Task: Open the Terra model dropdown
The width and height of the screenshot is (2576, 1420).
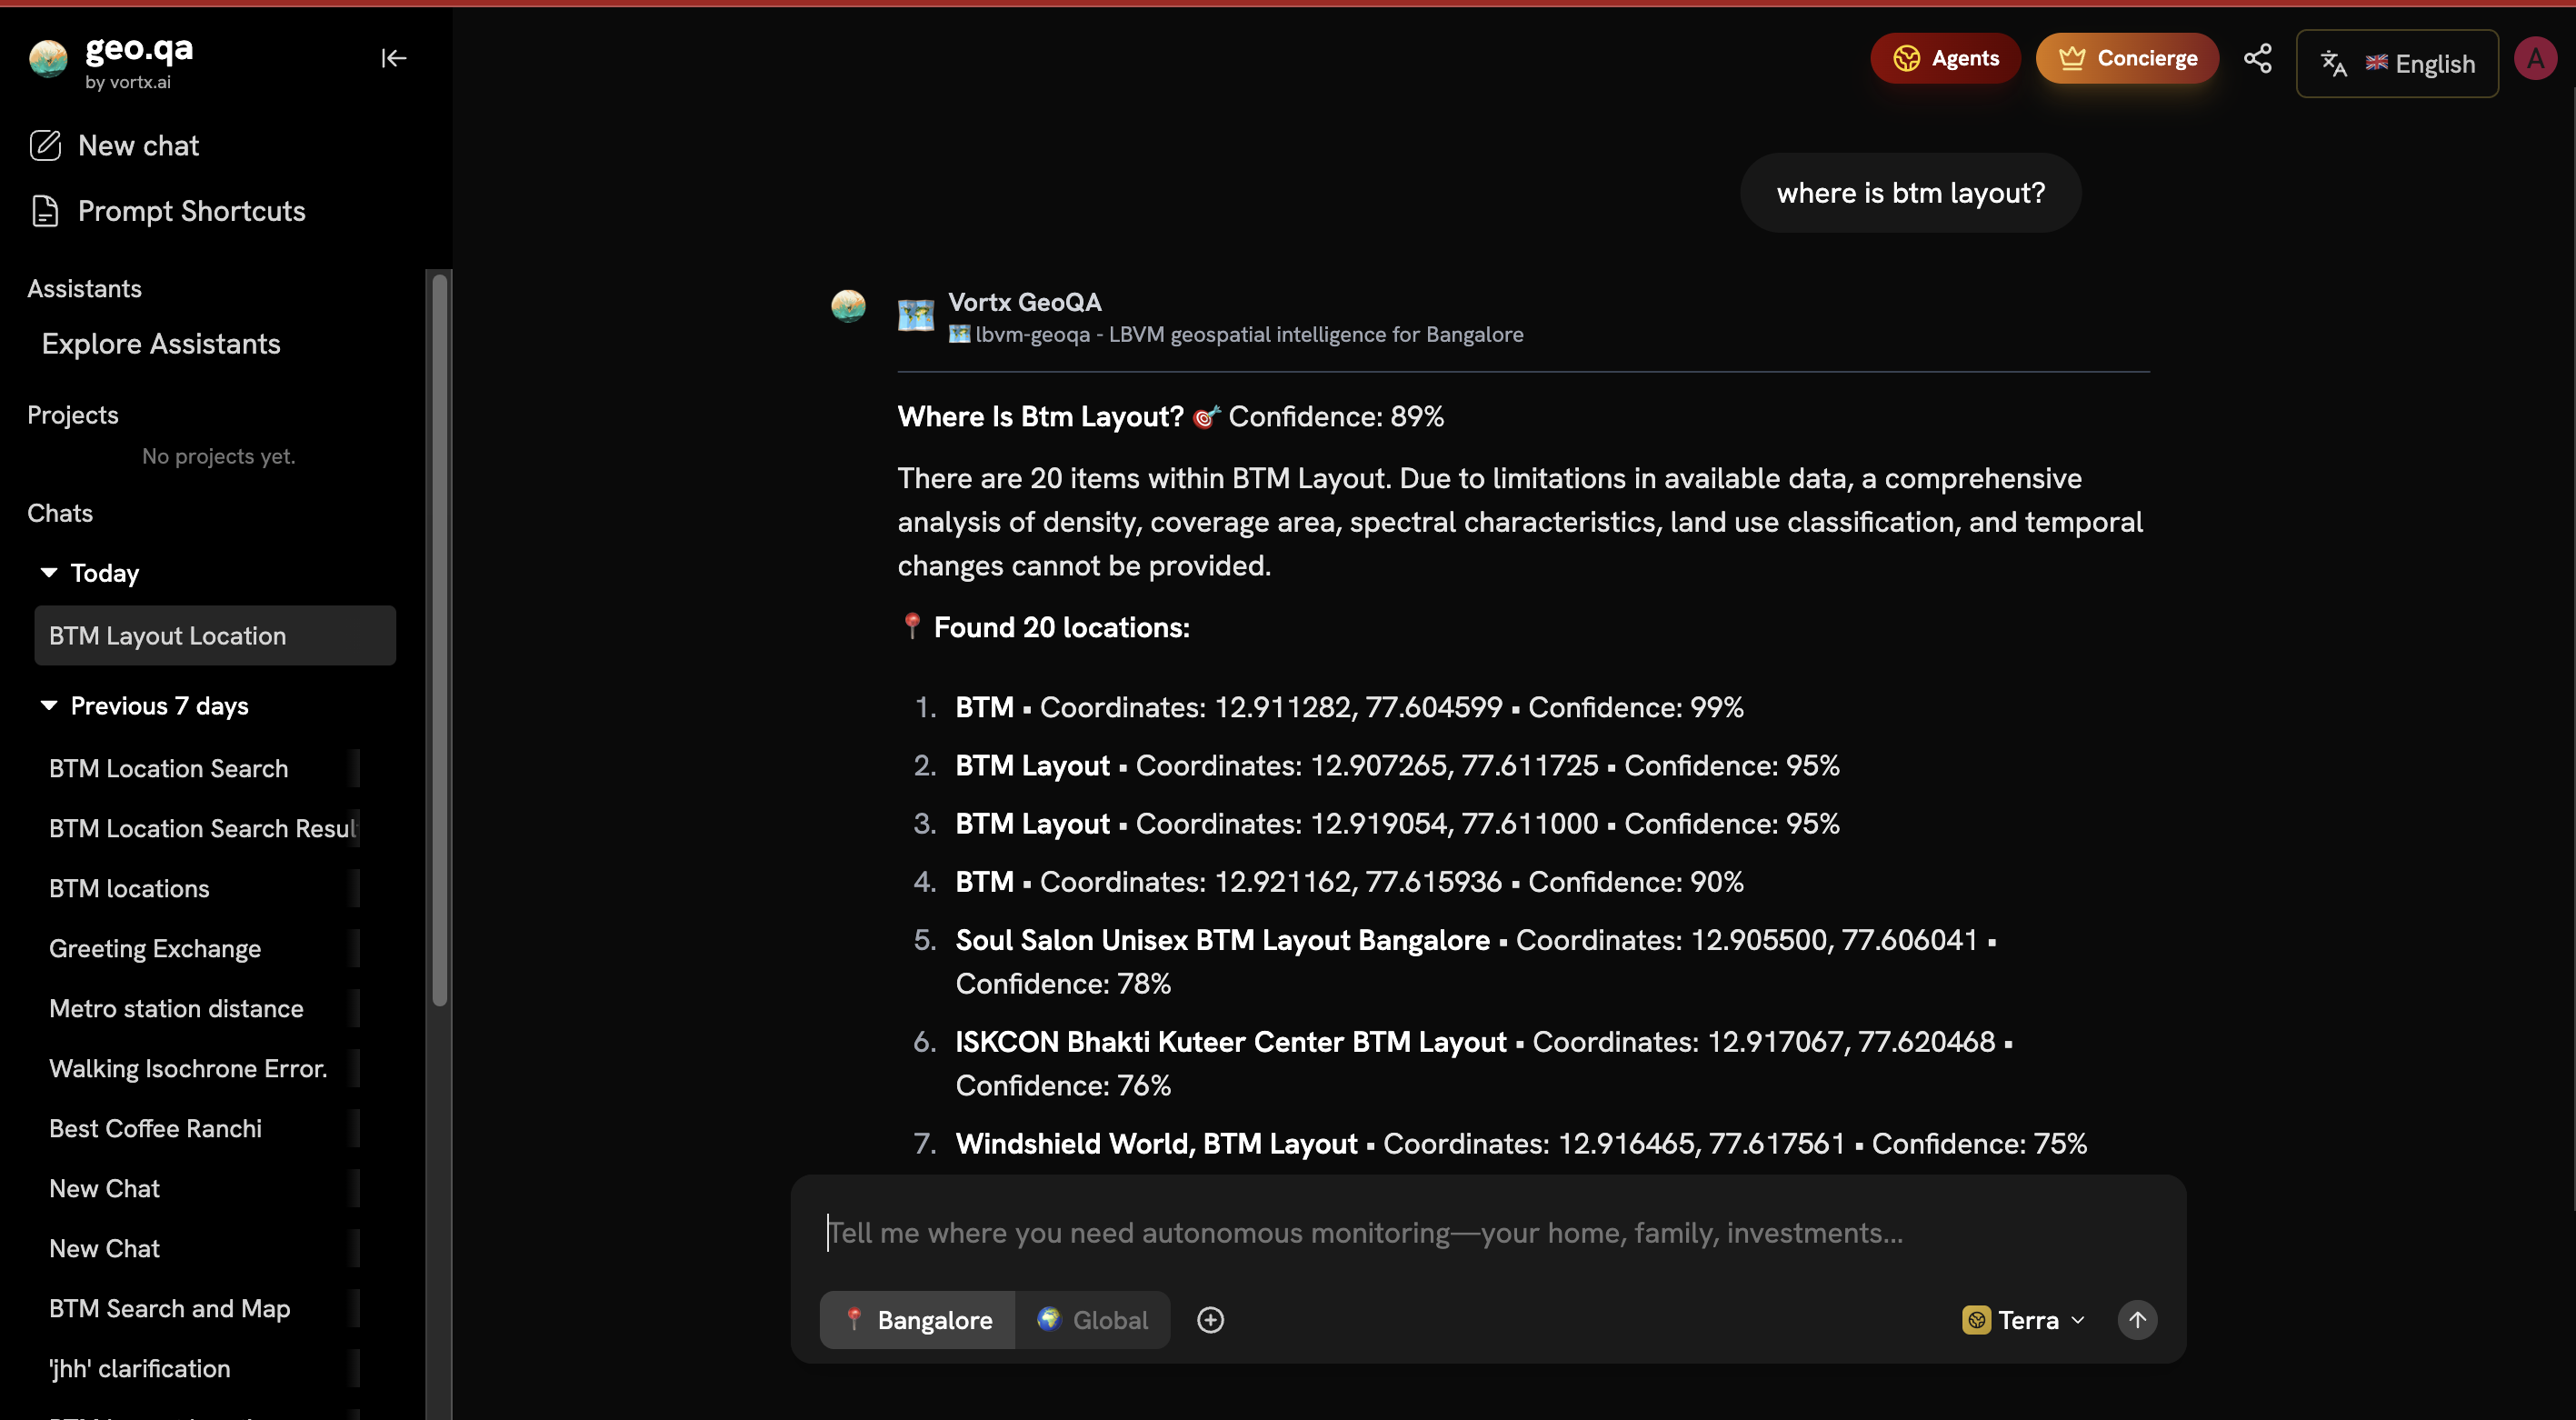Action: point(2024,1319)
